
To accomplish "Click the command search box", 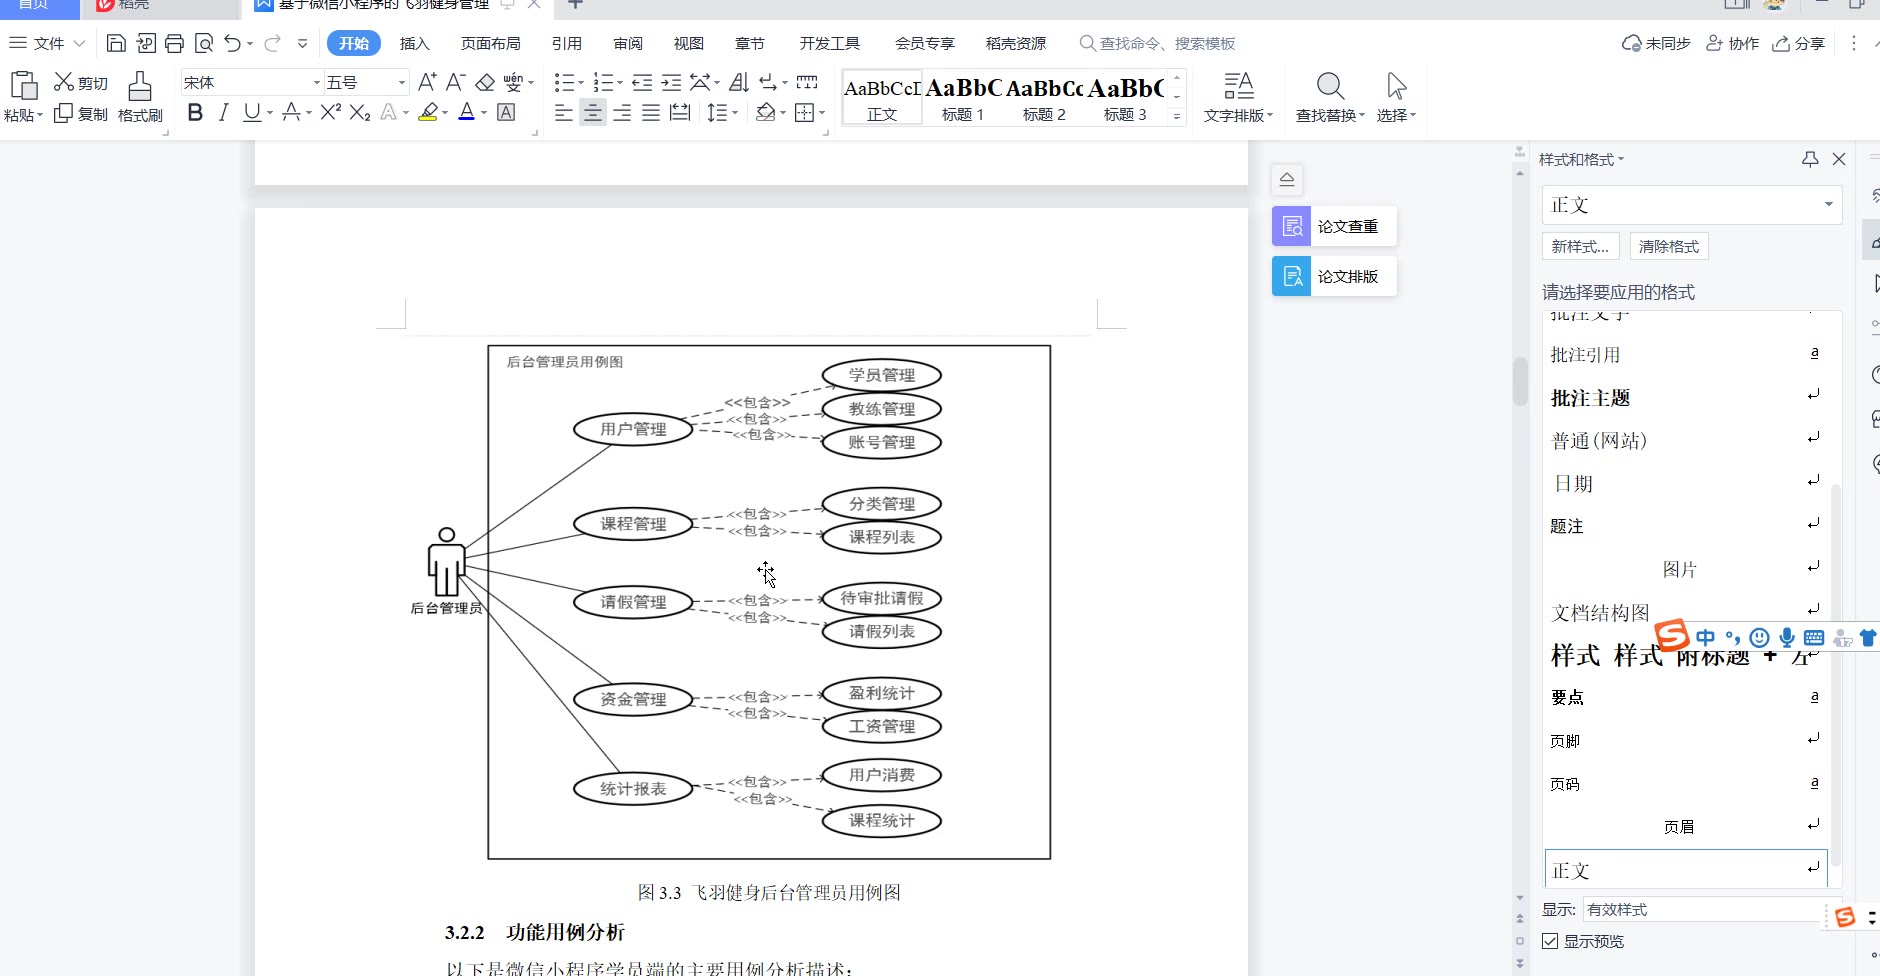I will pos(1158,43).
